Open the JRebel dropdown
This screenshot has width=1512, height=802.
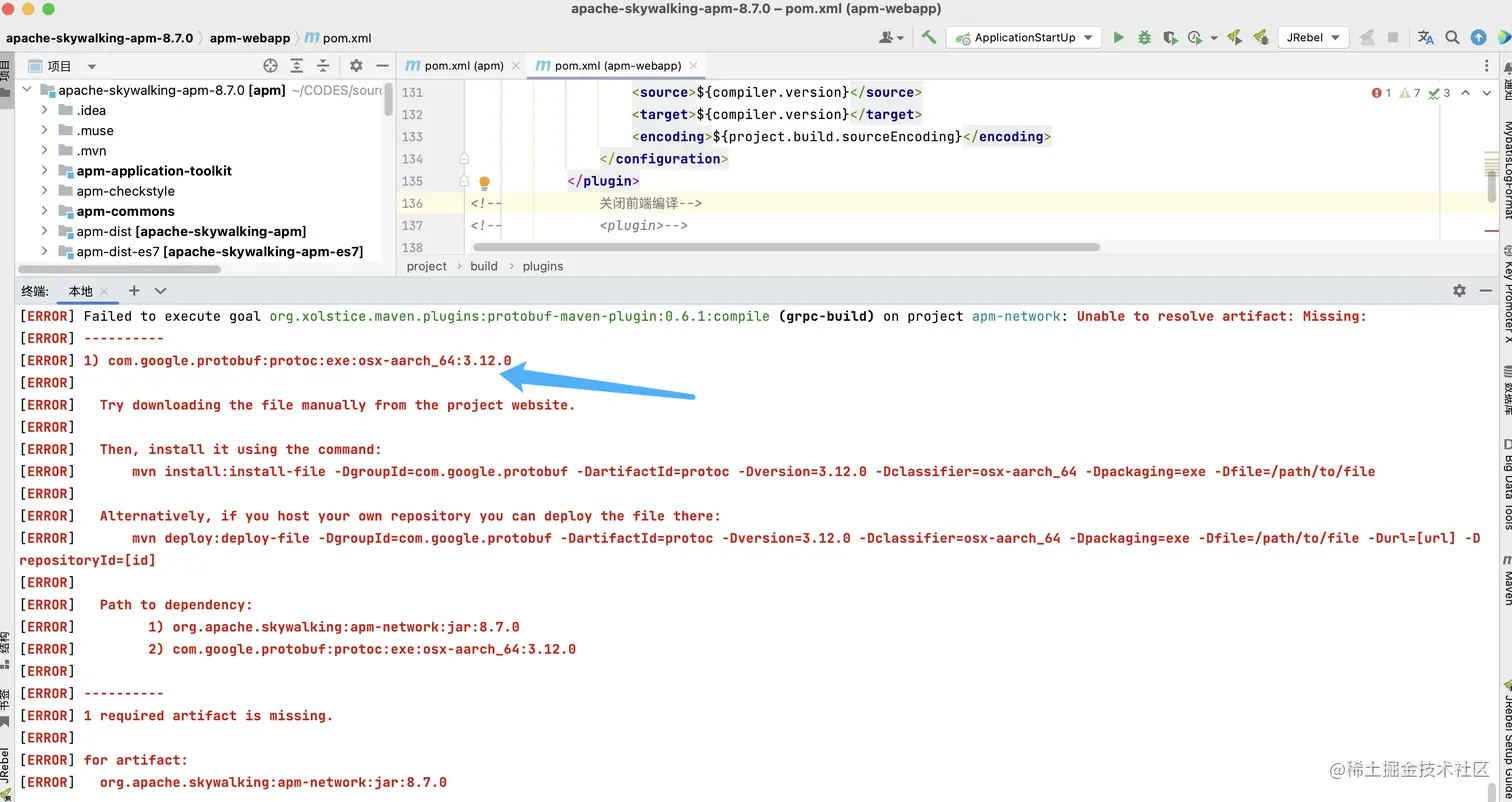coord(1313,38)
